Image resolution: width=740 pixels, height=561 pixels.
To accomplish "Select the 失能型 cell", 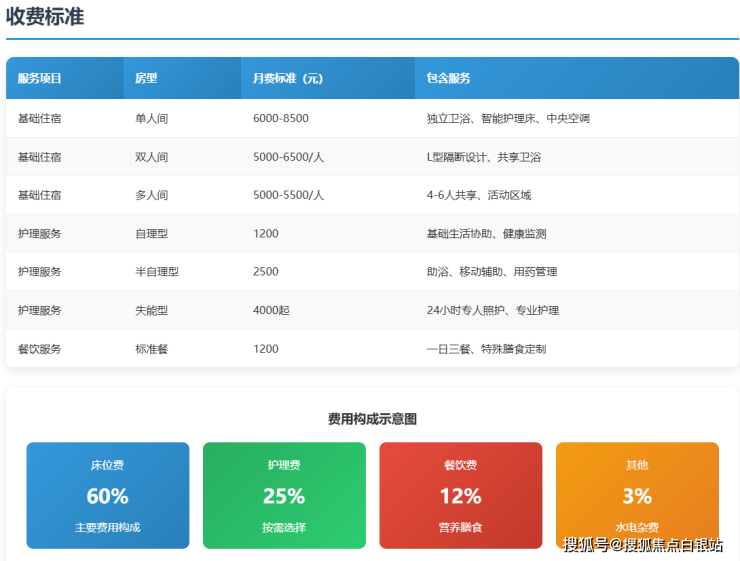I will tap(151, 311).
